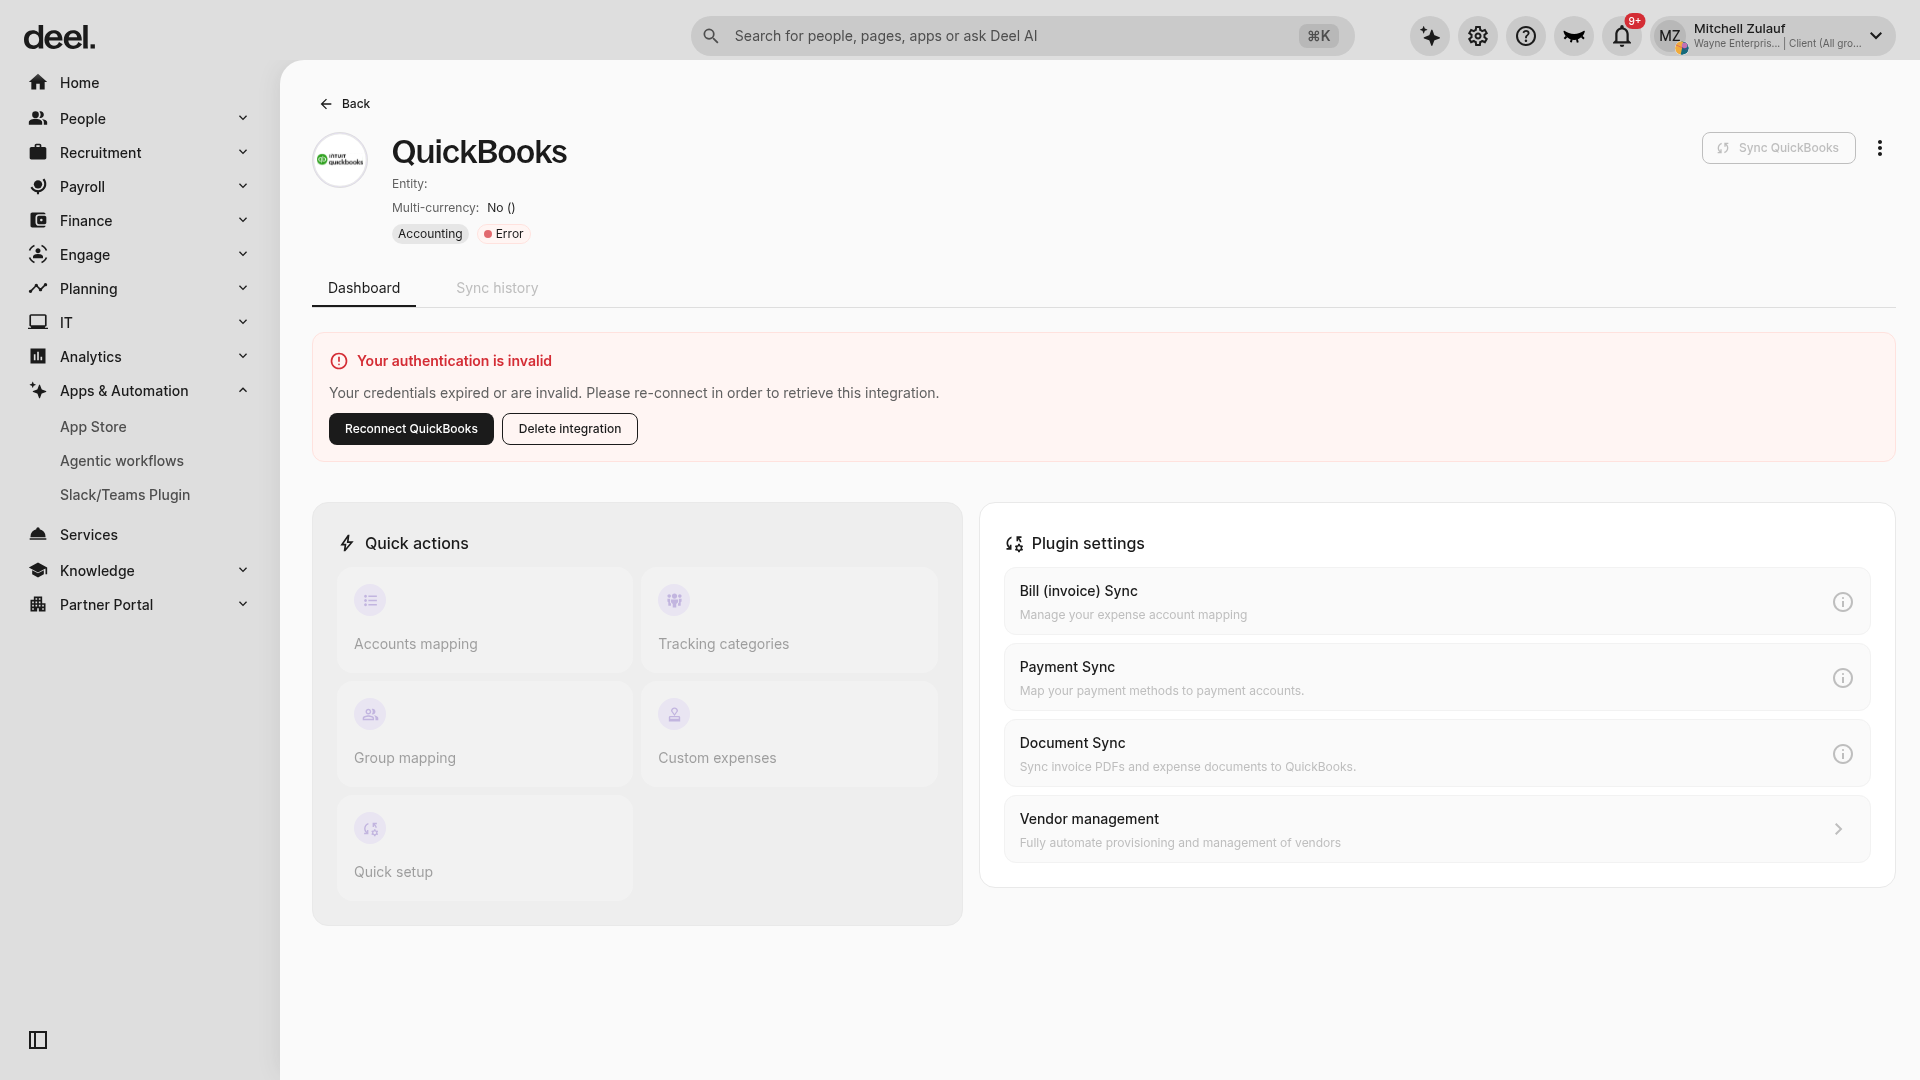
Task: Open Vendor management settings chevron
Action: click(x=1838, y=829)
